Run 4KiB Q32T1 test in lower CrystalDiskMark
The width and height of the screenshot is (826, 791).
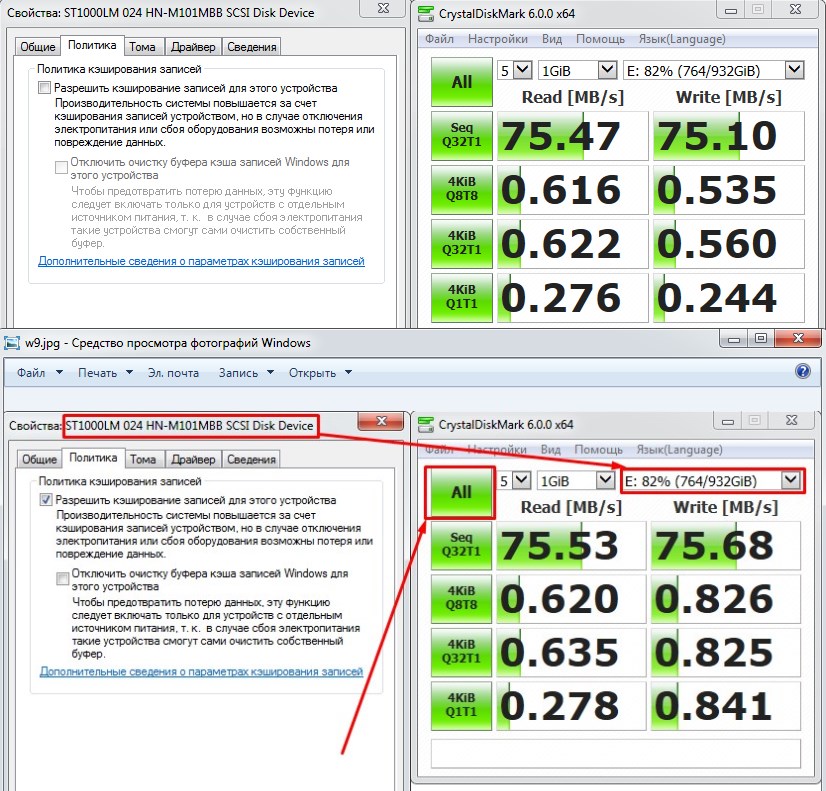460,652
